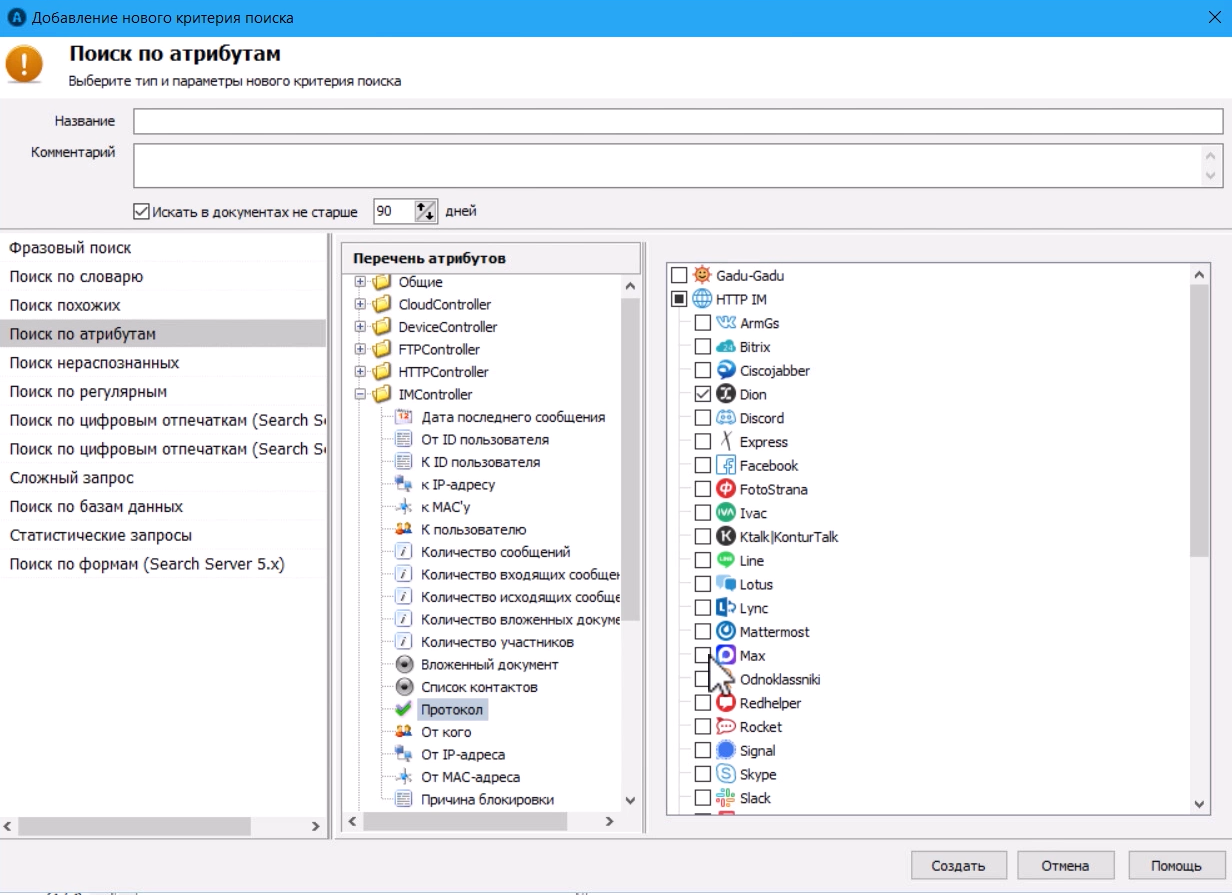Click the Signal messenger icon
This screenshot has width=1232, height=895.
726,750
